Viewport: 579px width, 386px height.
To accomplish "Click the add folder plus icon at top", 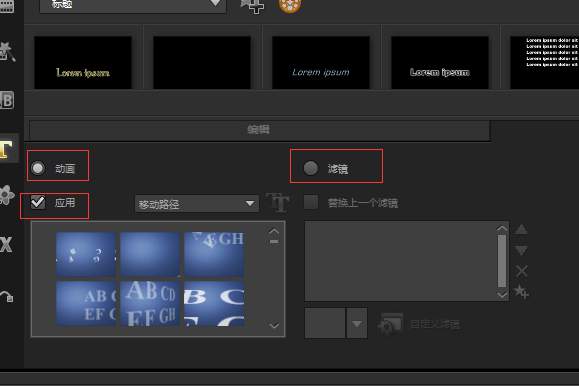I will (x=253, y=5).
